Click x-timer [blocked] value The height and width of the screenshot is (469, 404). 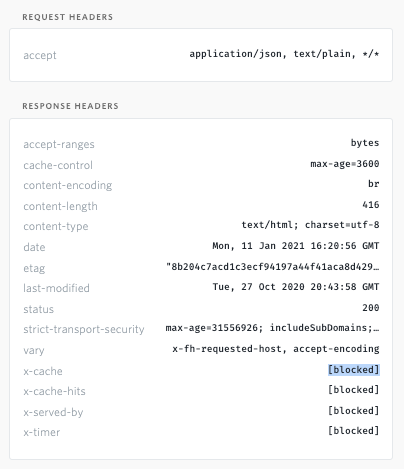(x=354, y=431)
